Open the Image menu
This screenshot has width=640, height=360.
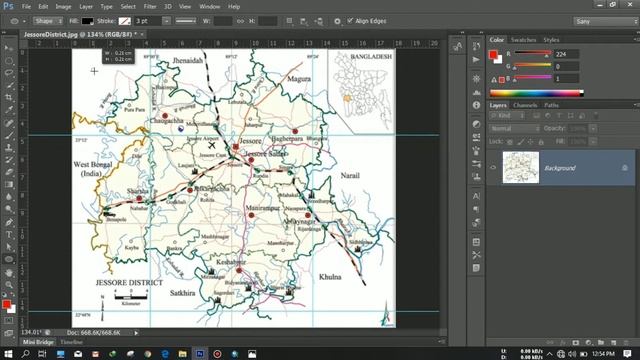(63, 7)
